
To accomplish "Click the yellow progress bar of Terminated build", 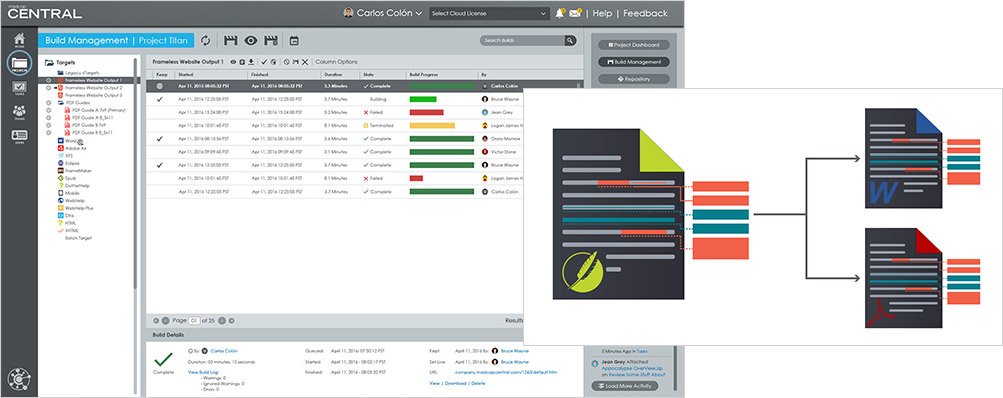I will pyautogui.click(x=432, y=125).
